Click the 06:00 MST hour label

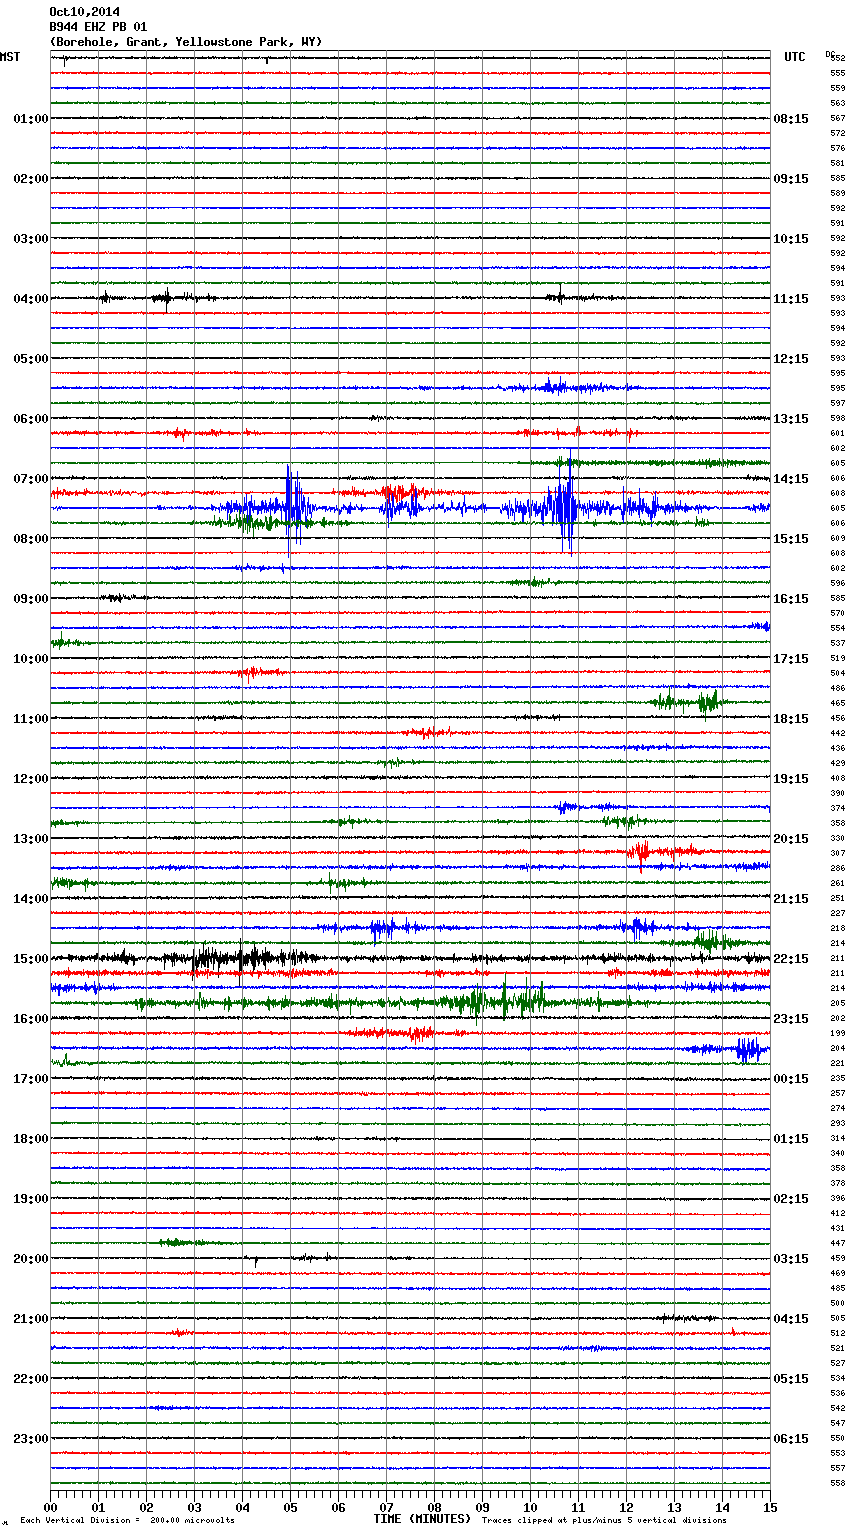coord(31,419)
